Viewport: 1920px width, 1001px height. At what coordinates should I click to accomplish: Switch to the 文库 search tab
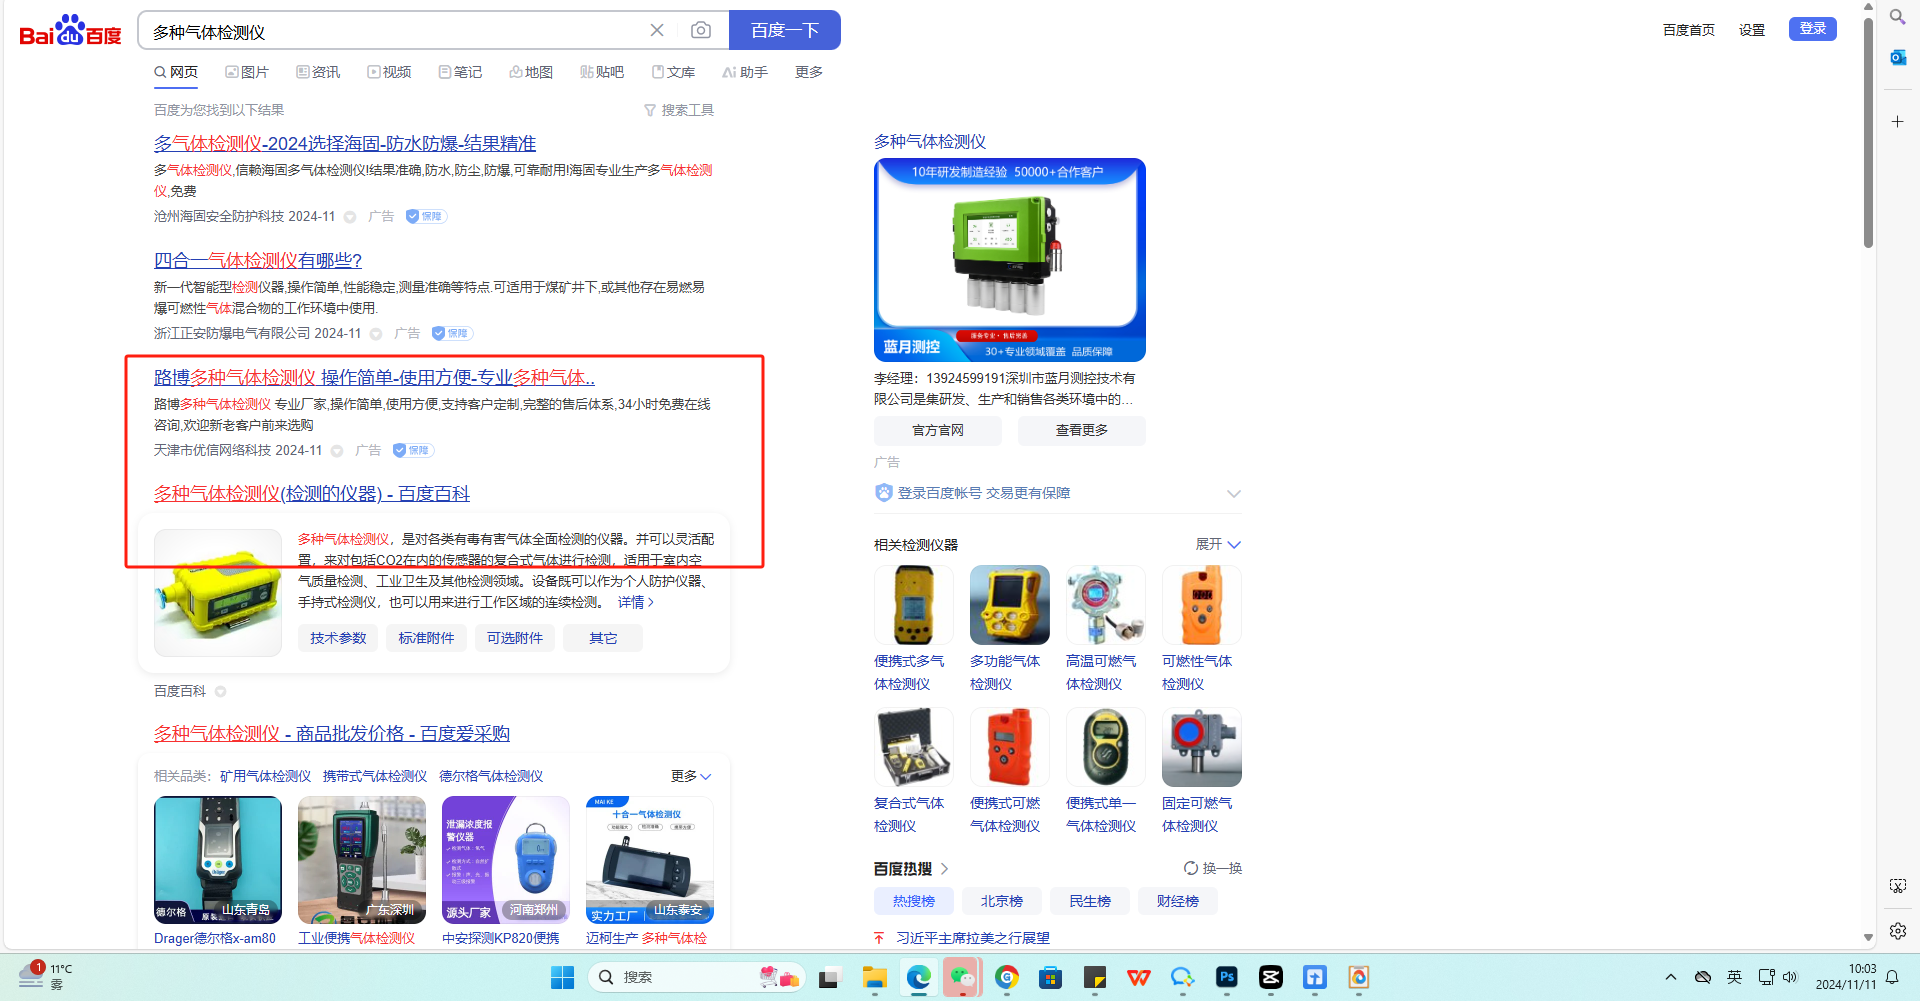673,72
